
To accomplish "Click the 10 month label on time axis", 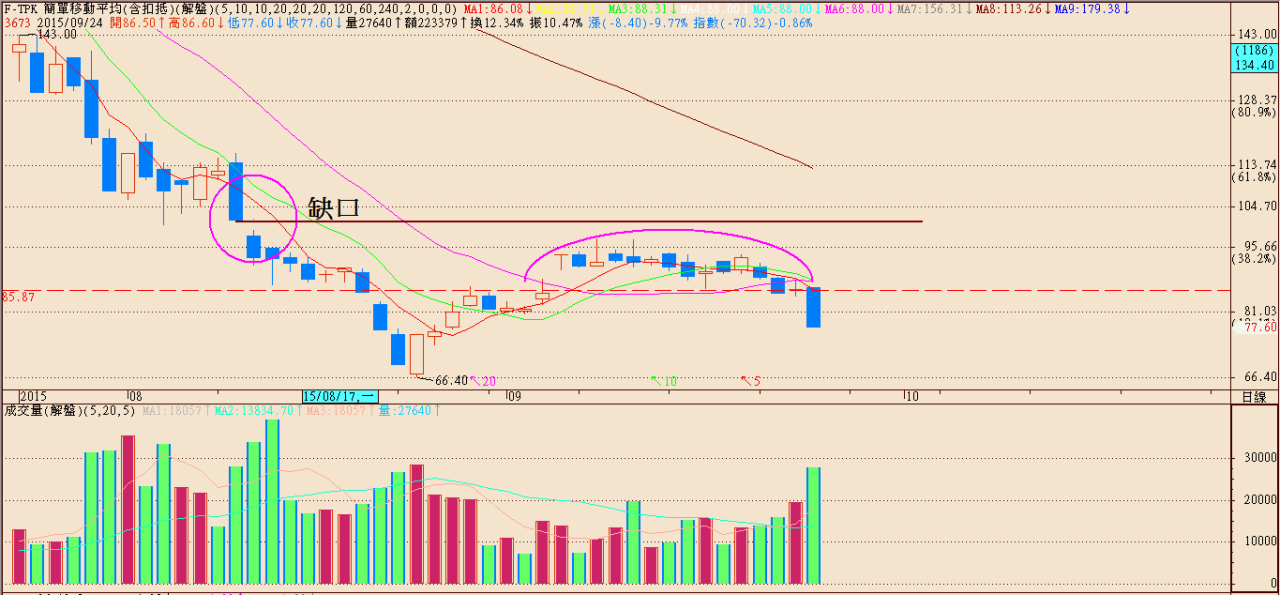I will [910, 397].
